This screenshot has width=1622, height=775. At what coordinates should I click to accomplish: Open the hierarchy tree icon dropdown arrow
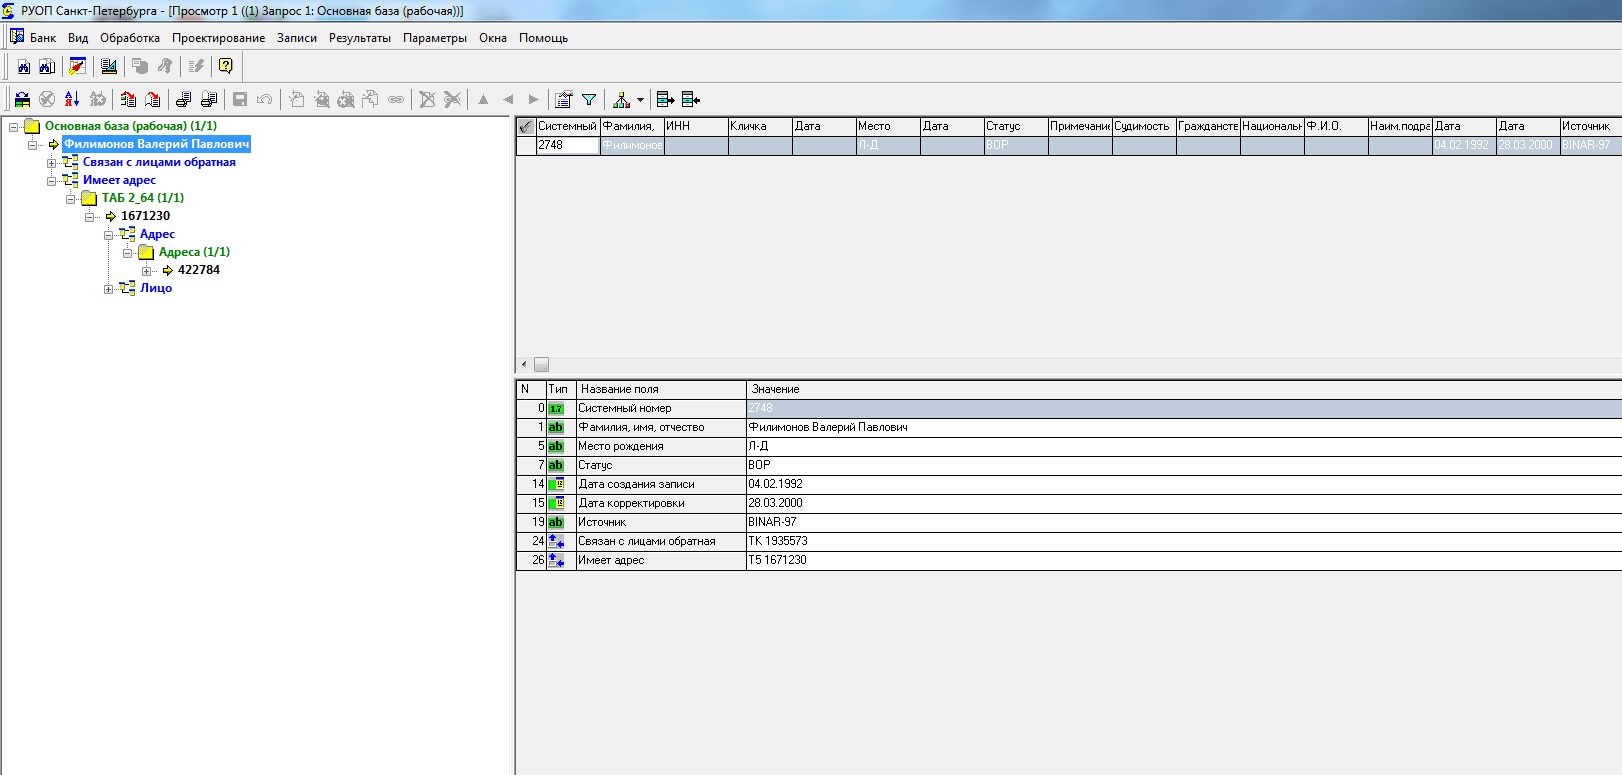pyautogui.click(x=640, y=100)
